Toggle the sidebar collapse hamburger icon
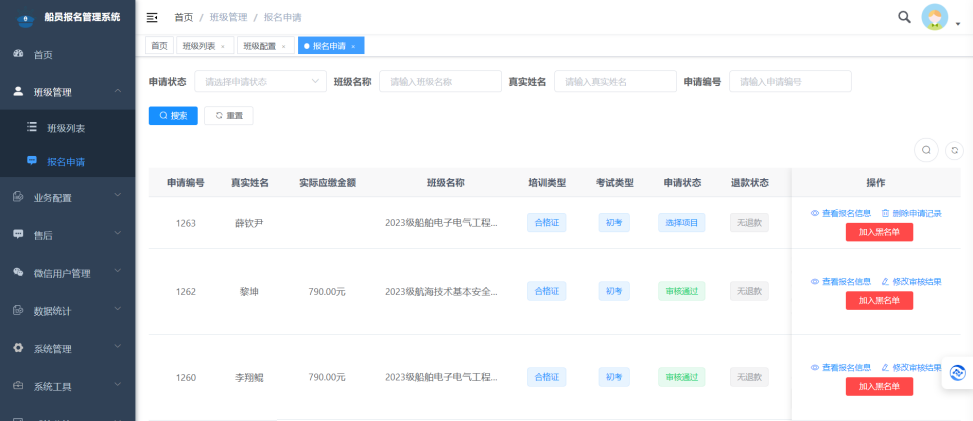Screen dimensions: 973x421 pyautogui.click(x=152, y=17)
